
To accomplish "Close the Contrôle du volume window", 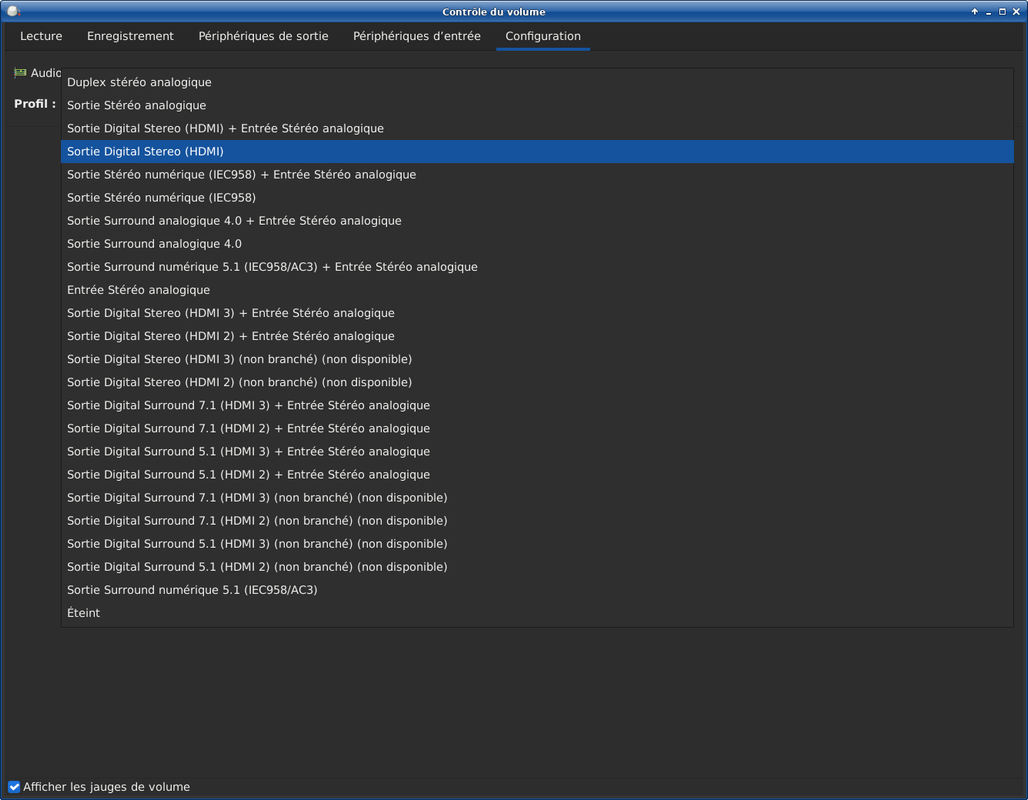I will [1016, 12].
